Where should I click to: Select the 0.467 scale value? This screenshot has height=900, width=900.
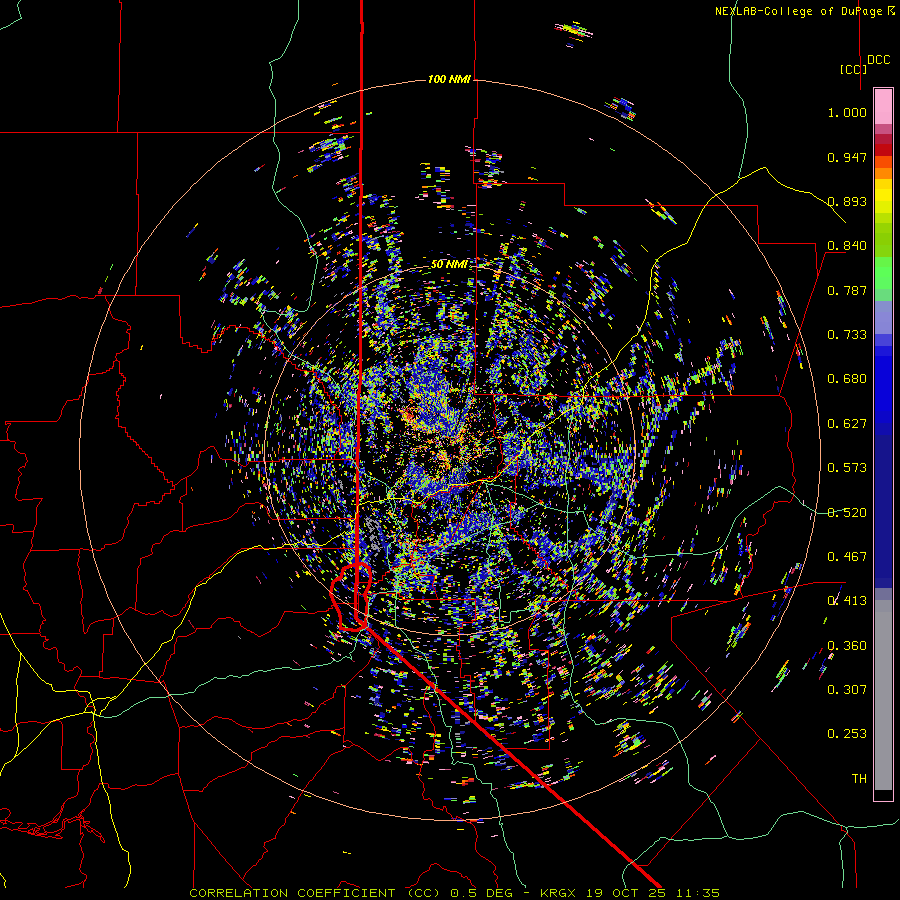(847, 557)
